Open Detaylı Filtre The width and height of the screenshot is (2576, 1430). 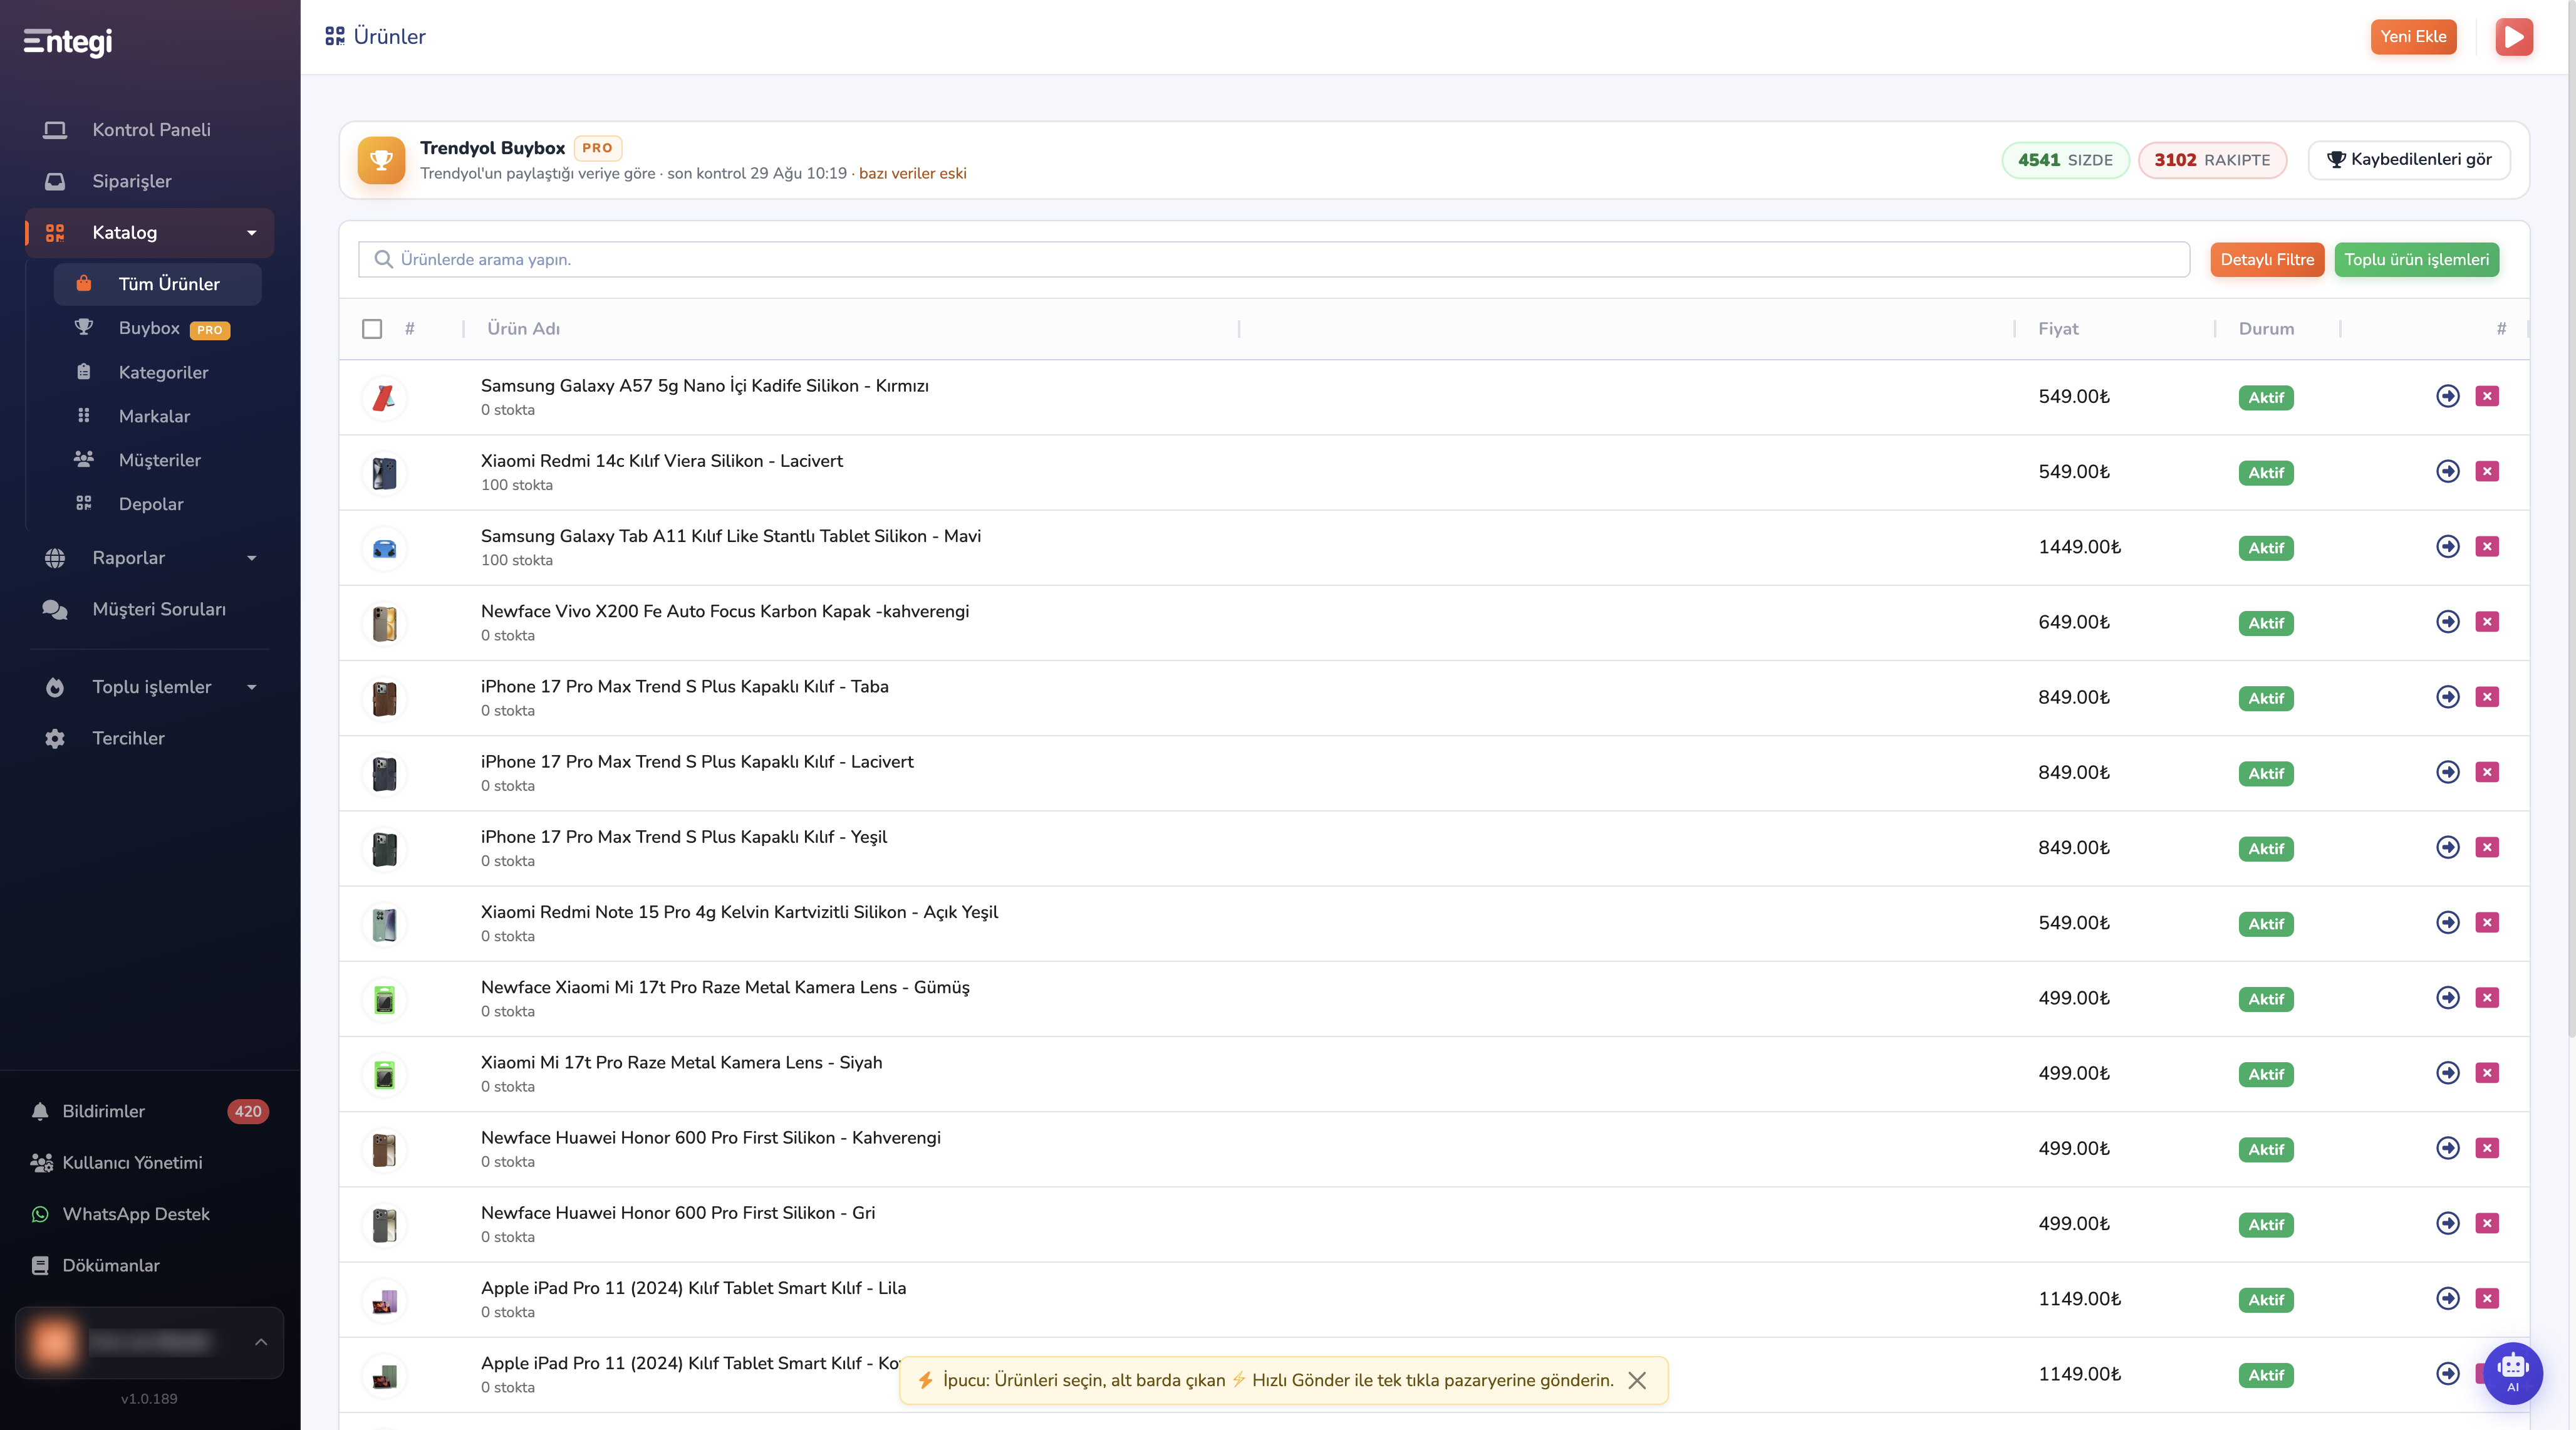pos(2267,259)
